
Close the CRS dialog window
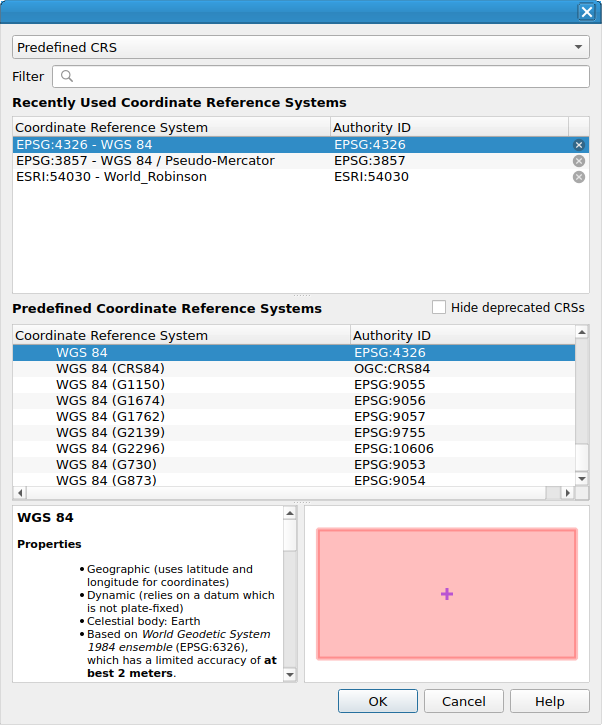tap(586, 12)
